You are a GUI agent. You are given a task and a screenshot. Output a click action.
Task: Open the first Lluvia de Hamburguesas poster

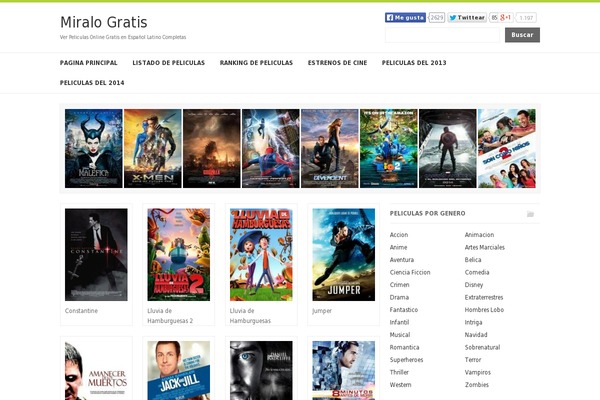[261, 255]
